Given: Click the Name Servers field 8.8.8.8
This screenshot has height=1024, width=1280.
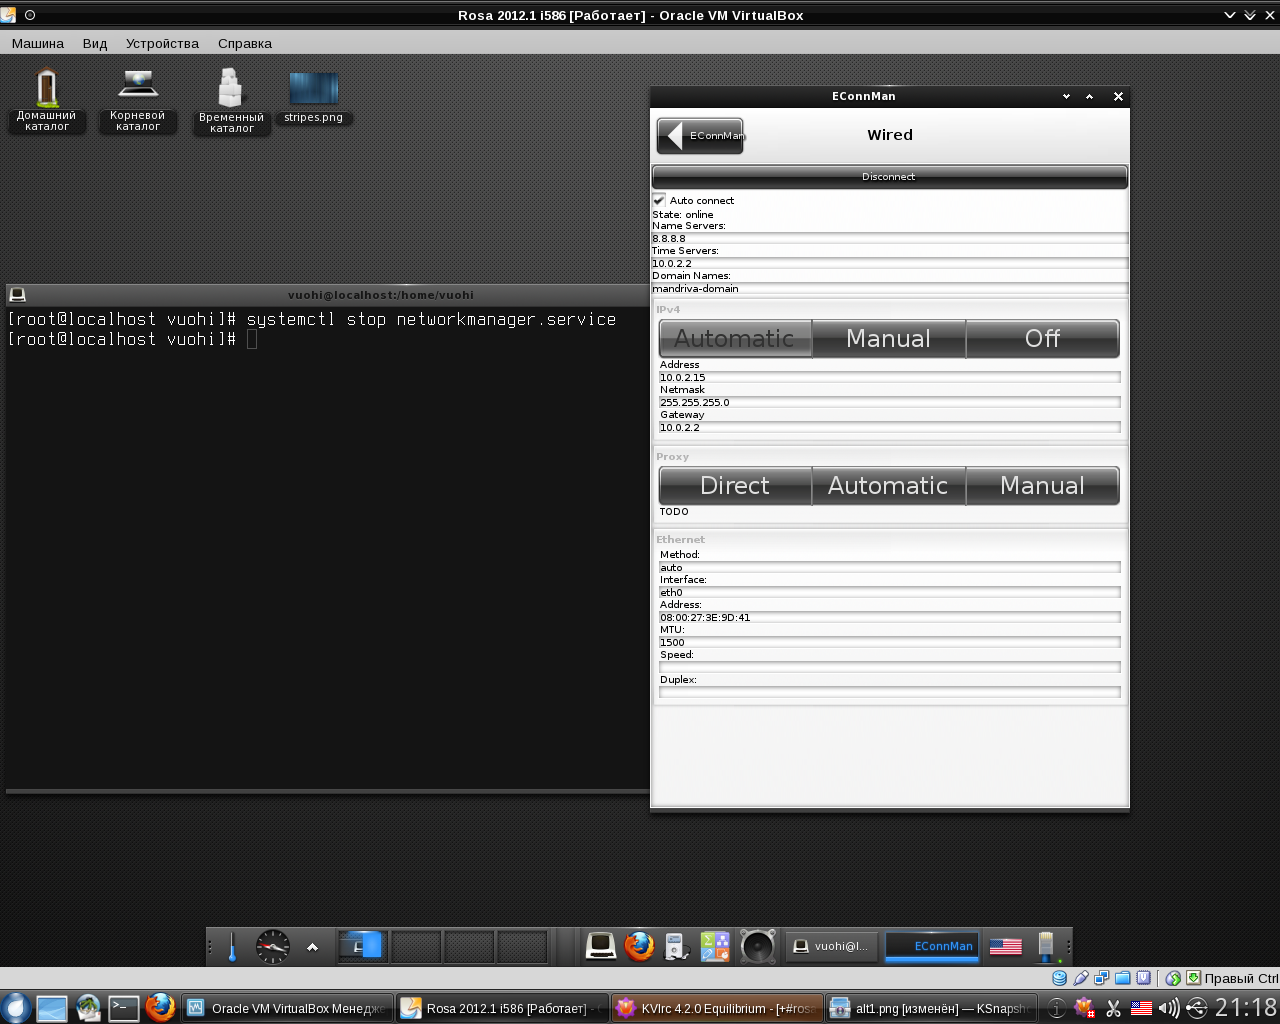Looking at the screenshot, I should point(890,239).
